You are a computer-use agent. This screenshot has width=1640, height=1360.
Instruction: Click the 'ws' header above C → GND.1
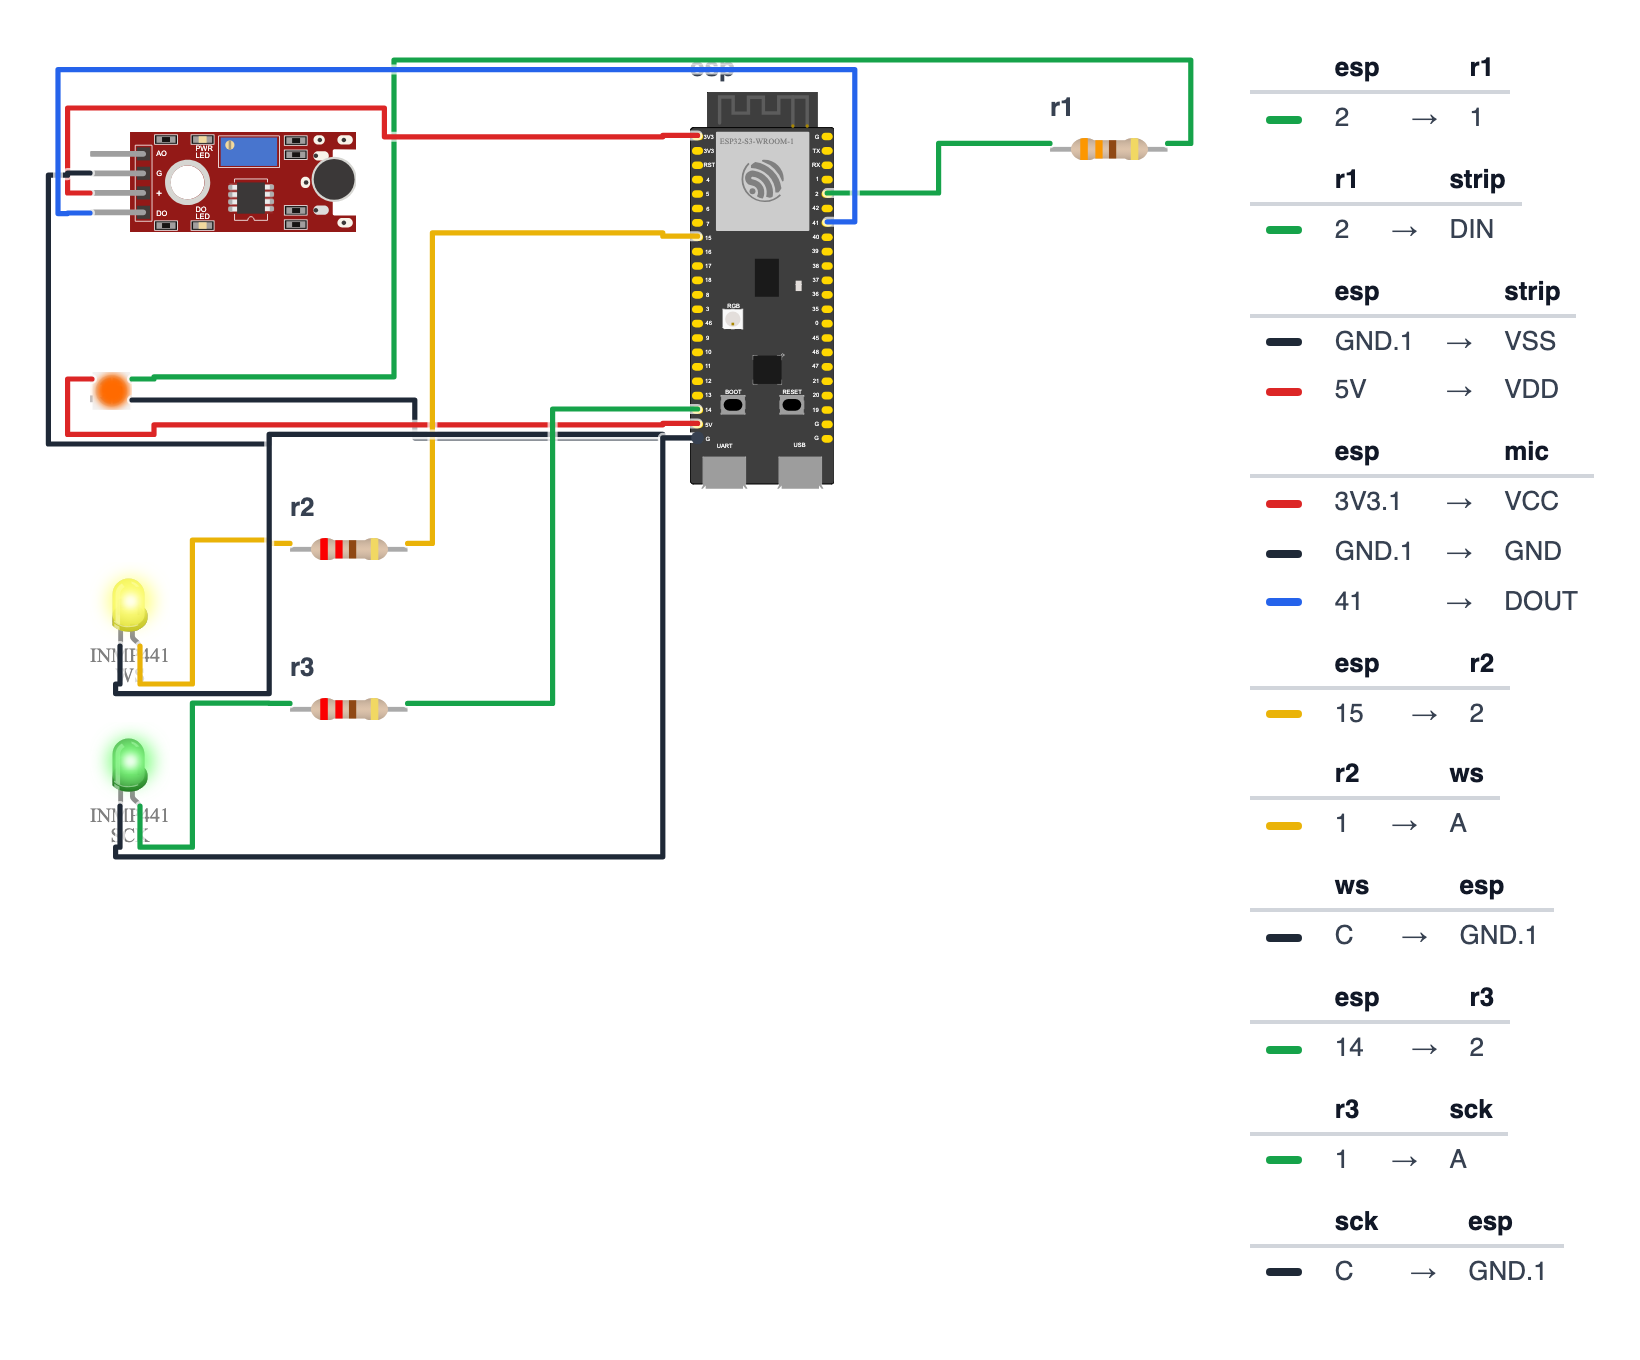[1351, 885]
